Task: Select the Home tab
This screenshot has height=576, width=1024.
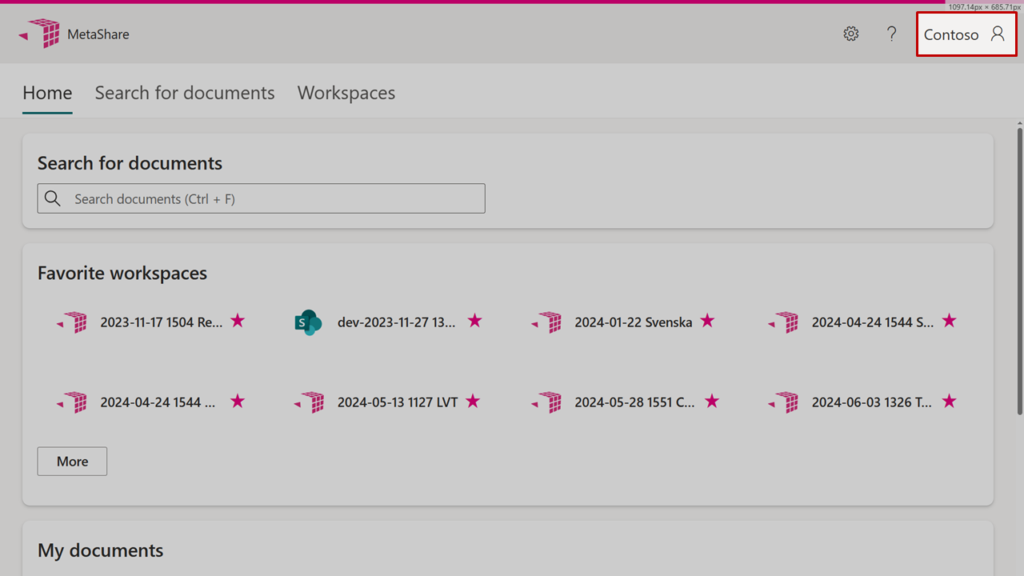Action: point(47,93)
